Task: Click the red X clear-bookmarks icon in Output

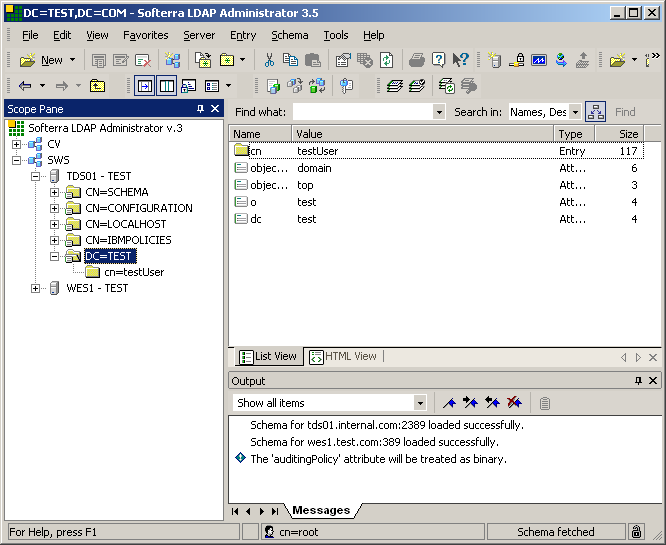Action: point(514,403)
